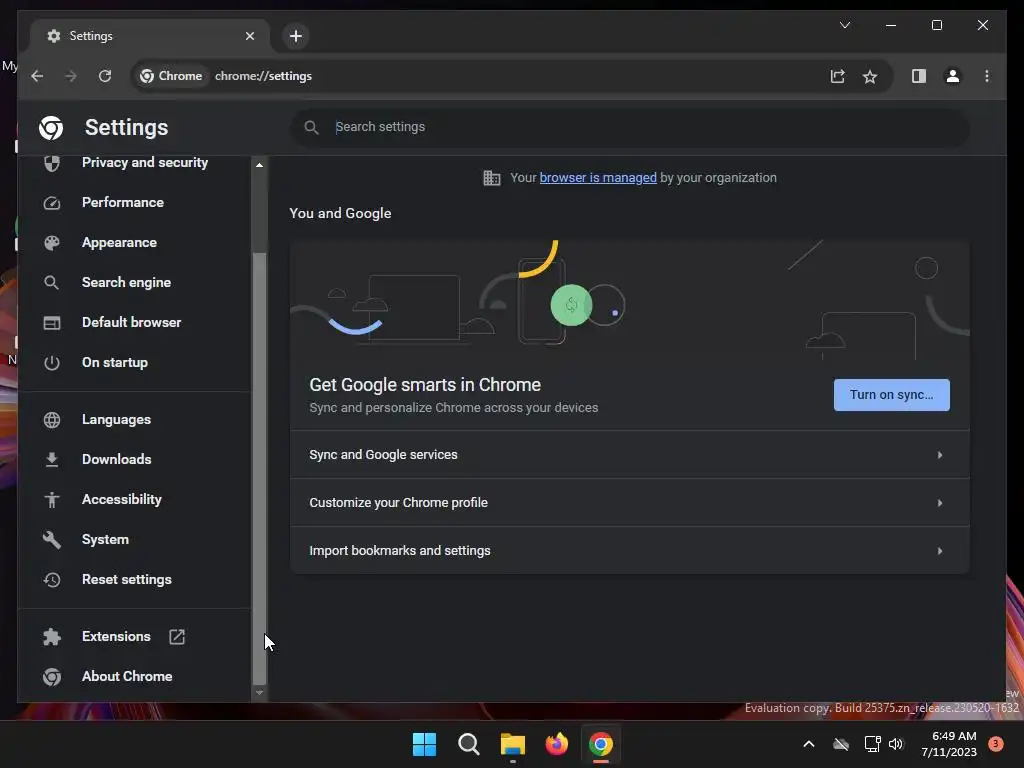Expand Import bookmarks and settings arrow
The image size is (1024, 768).
940,551
